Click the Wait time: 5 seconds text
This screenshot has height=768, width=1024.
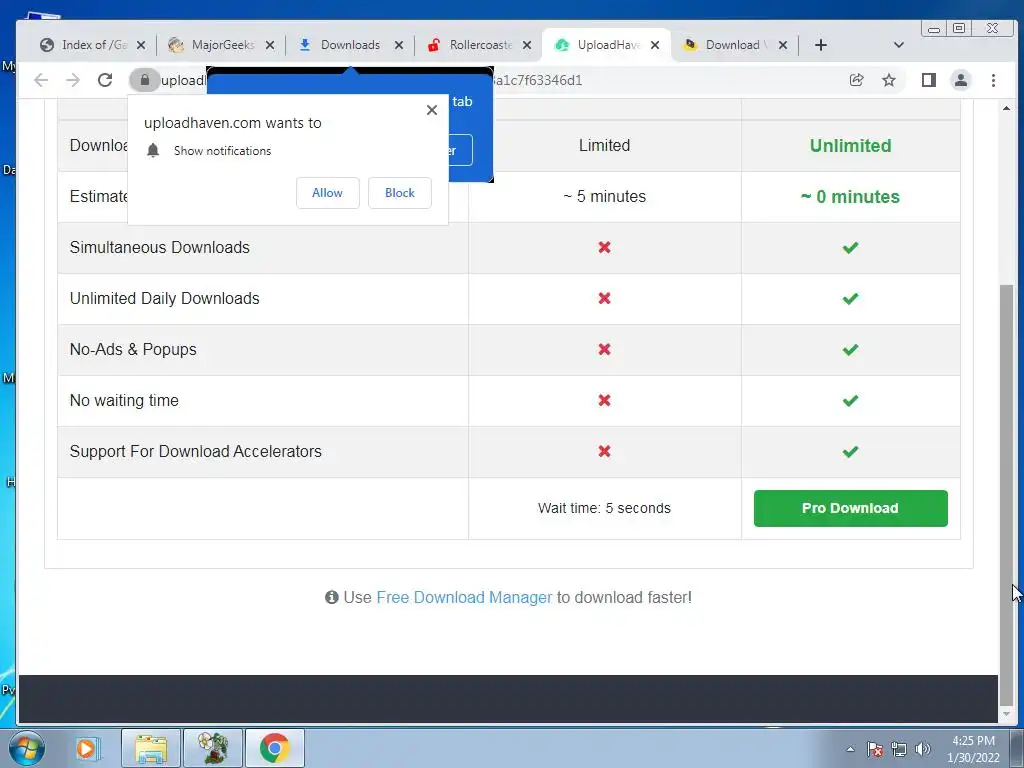604,508
